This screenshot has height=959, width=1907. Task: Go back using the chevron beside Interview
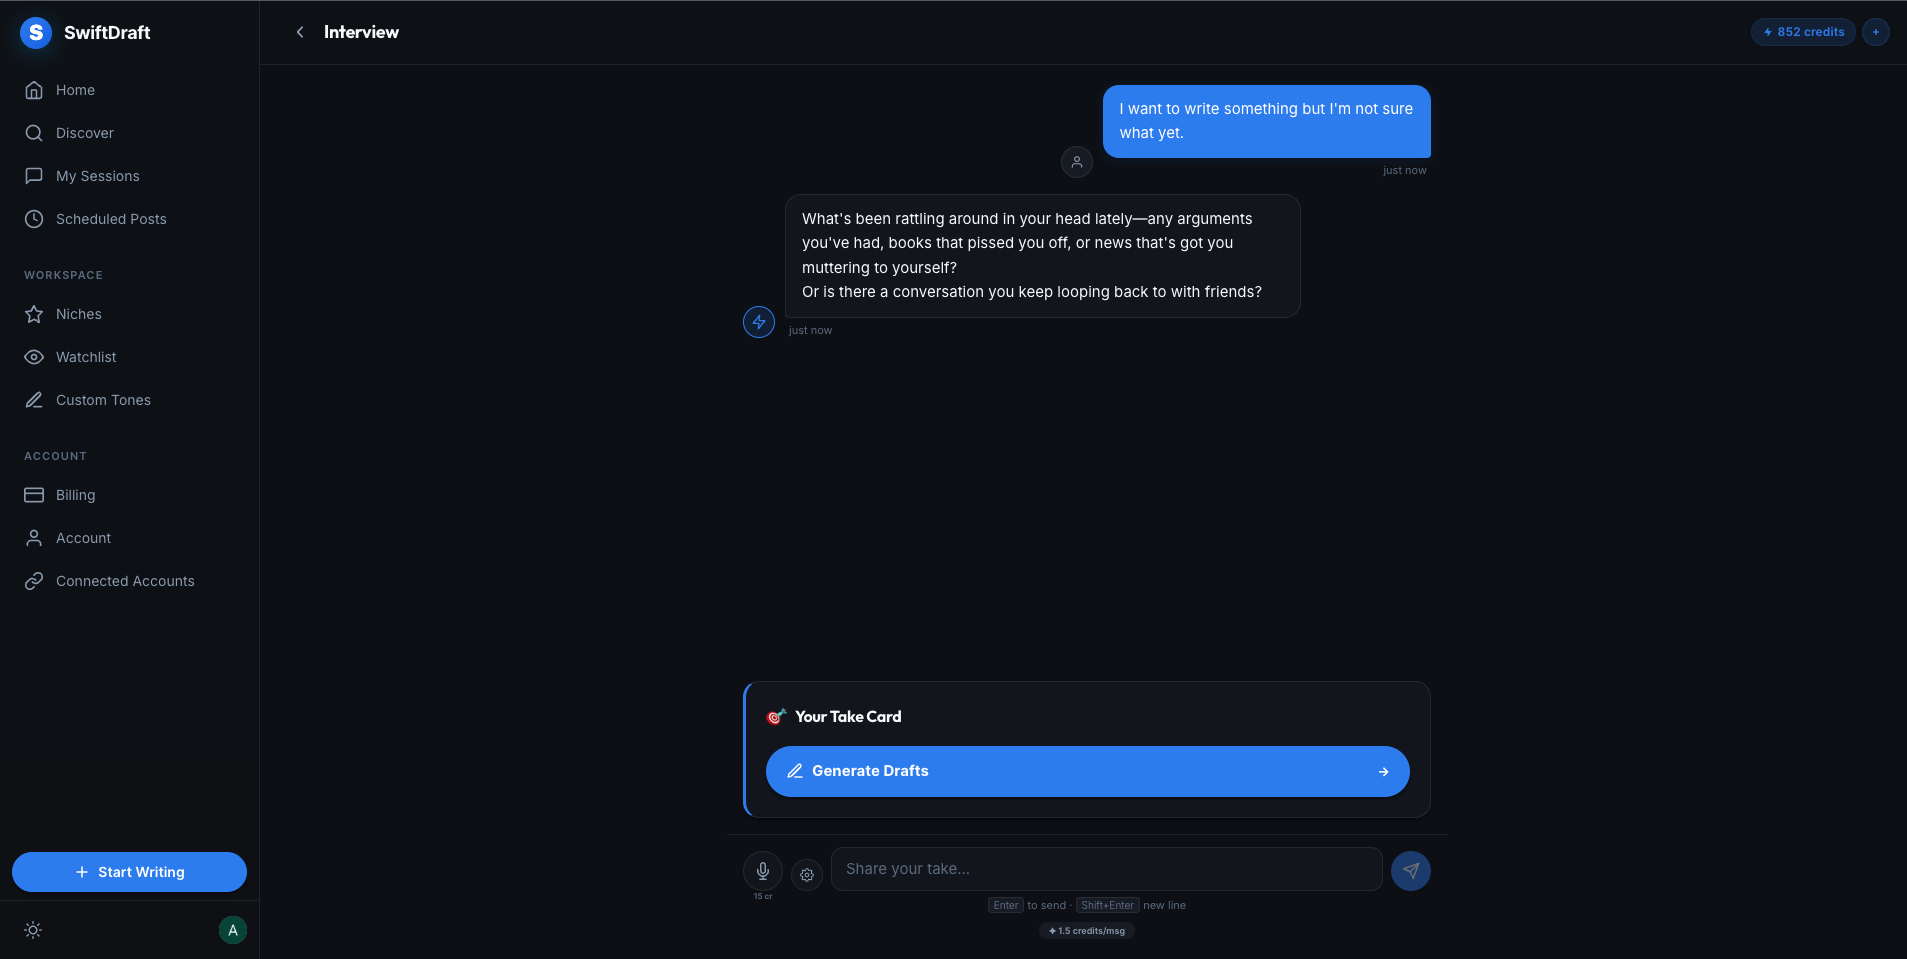[301, 32]
